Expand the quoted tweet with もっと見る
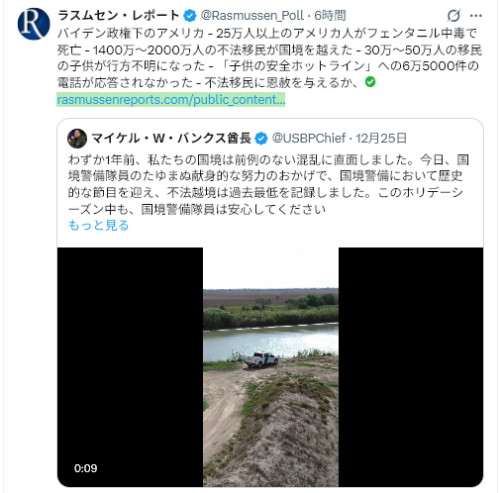The height and width of the screenshot is (493, 500). point(98,226)
